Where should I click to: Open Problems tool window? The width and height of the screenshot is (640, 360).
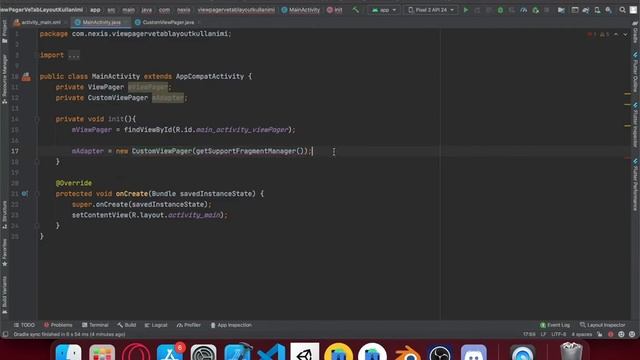(x=58, y=325)
